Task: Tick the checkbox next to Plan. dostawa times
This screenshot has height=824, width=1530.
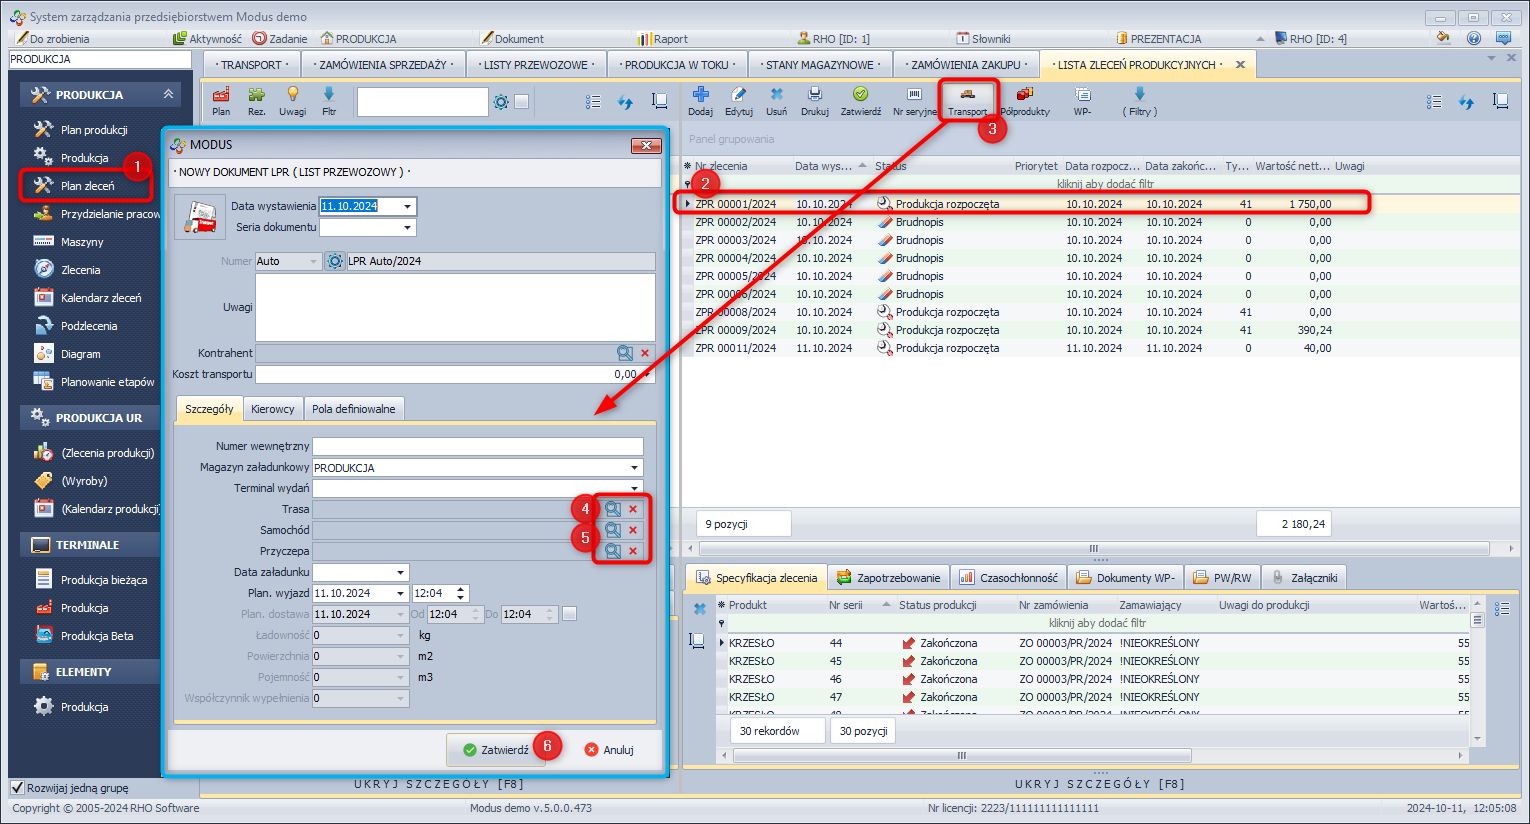Action: (x=570, y=614)
